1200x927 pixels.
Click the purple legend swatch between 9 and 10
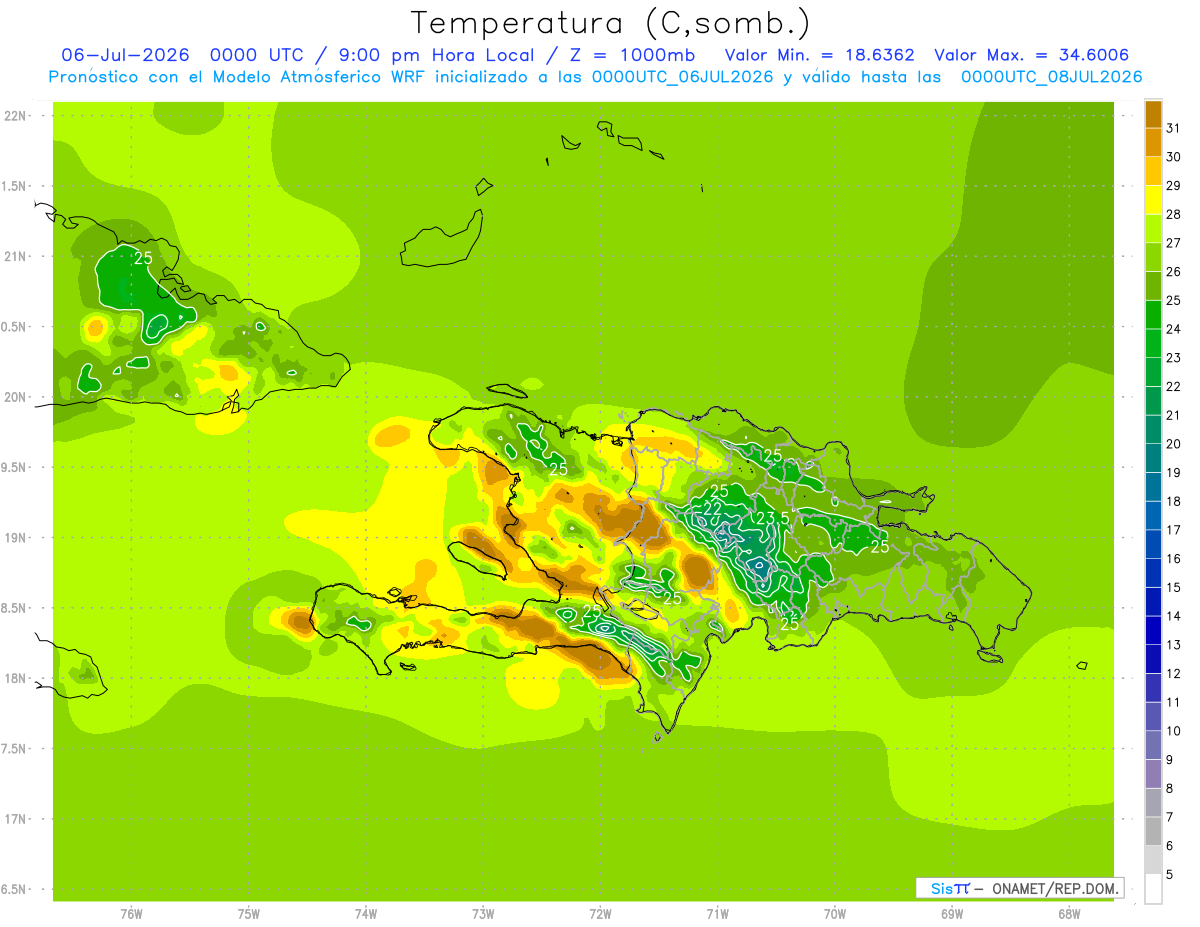[1153, 746]
